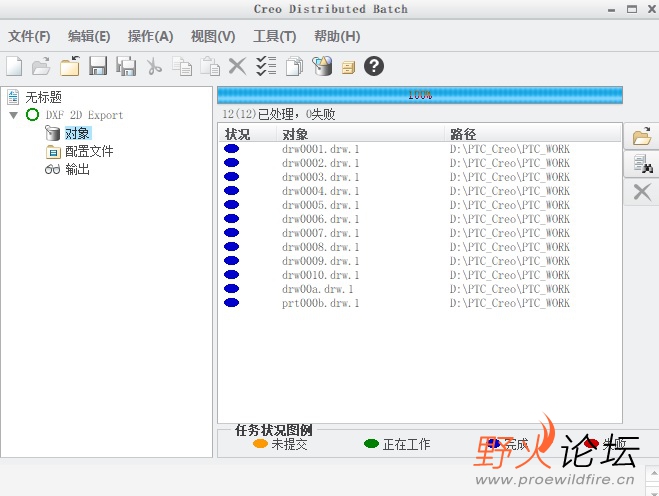Viewport: 659px width, 496px height.
Task: Select the 配置文件 tree item
Action: (89, 151)
